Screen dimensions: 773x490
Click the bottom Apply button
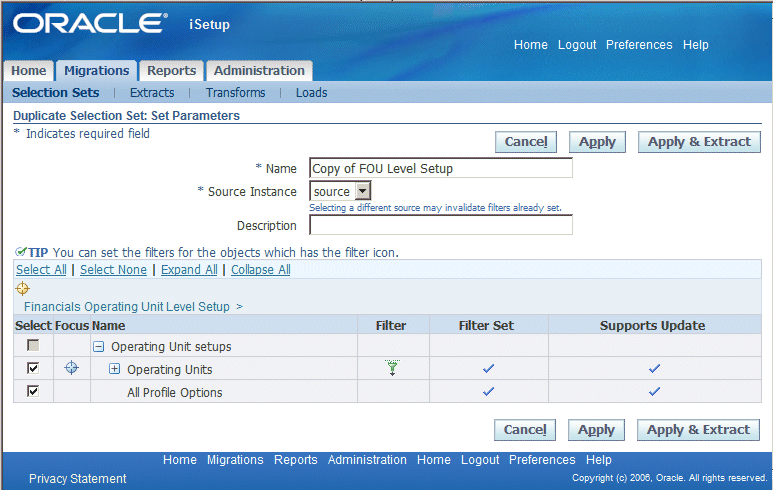pyautogui.click(x=597, y=430)
